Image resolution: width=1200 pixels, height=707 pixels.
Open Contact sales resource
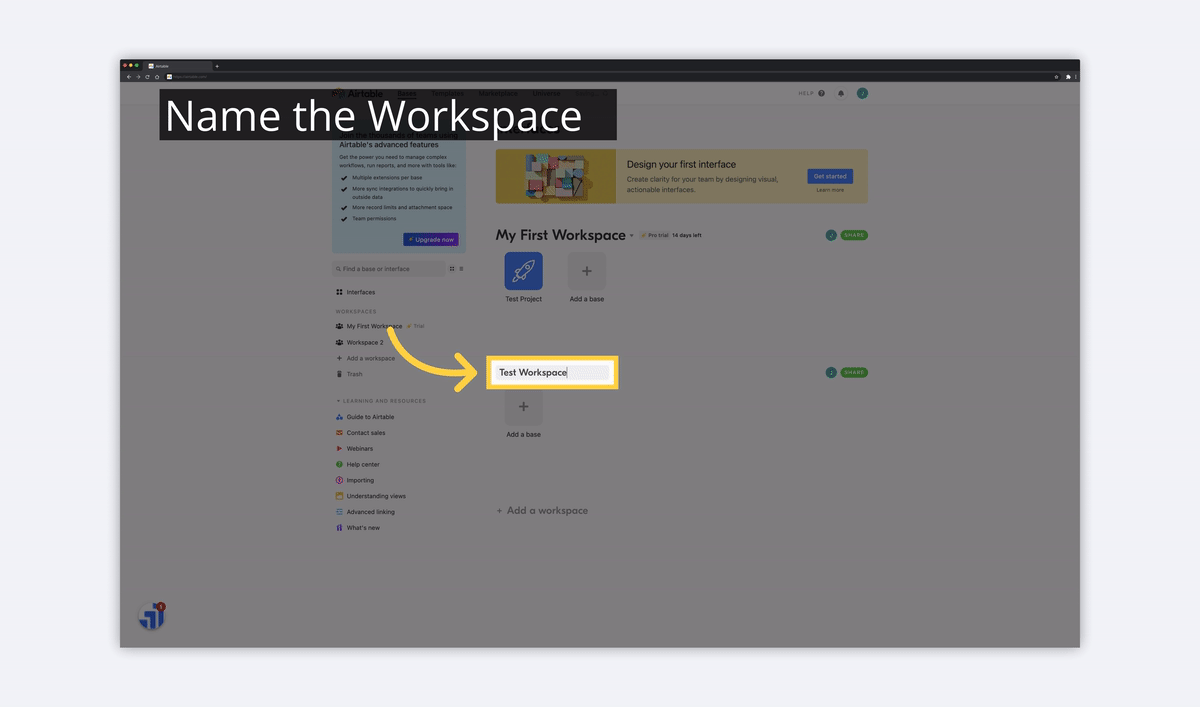point(360,433)
